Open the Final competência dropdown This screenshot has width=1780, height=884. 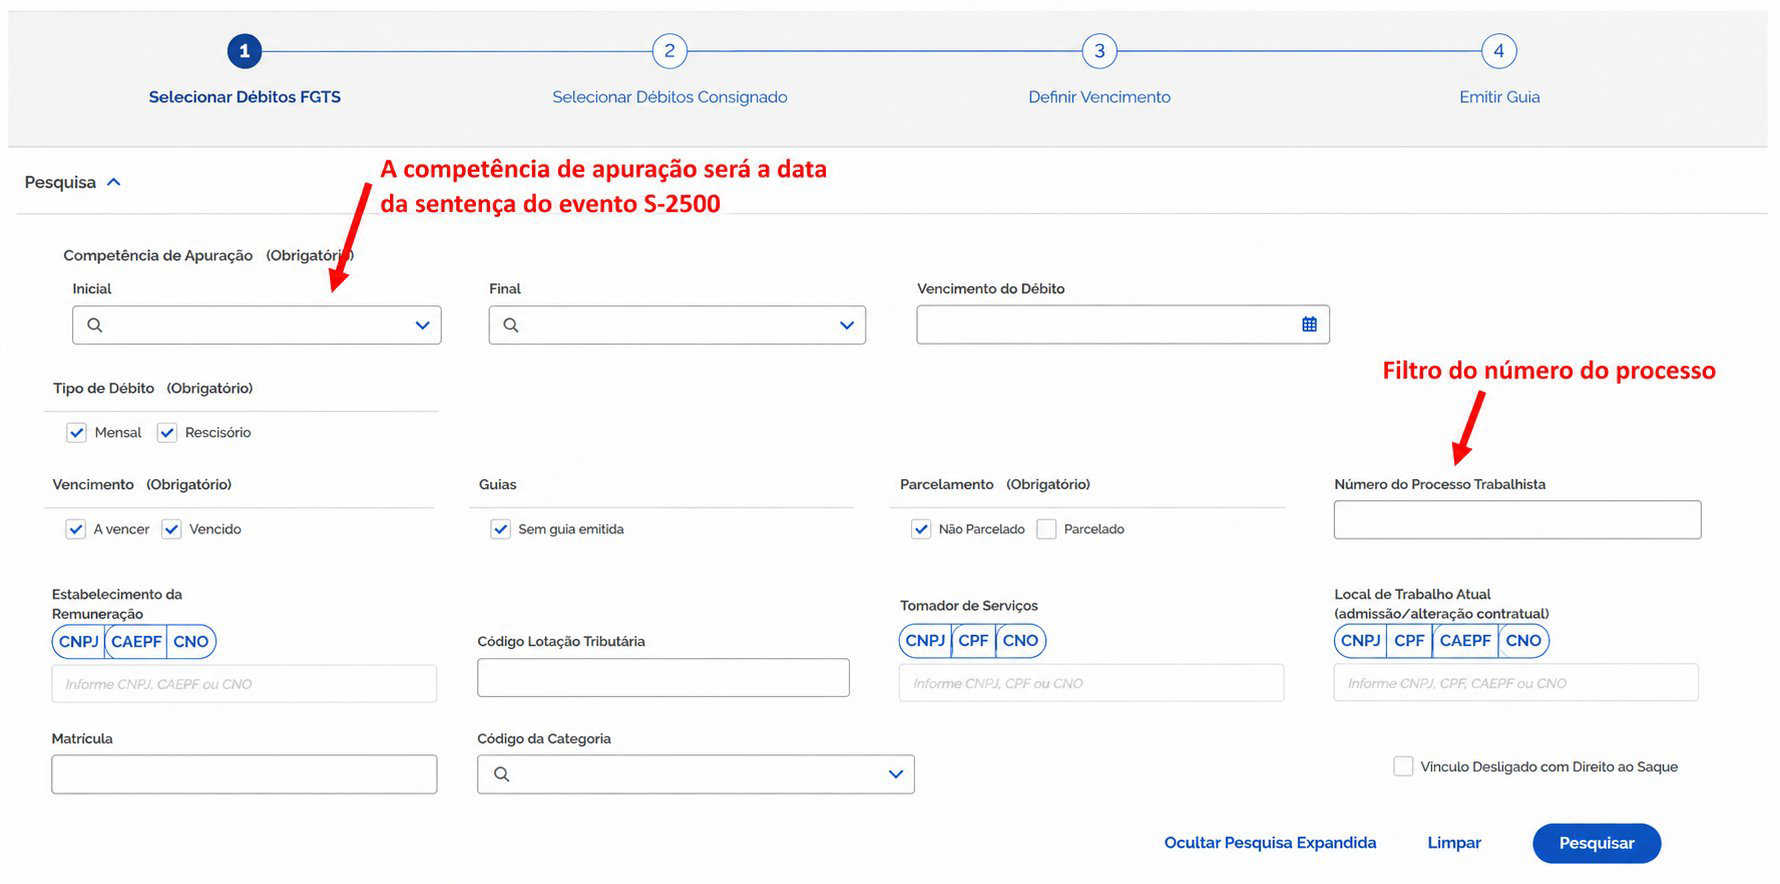847,325
